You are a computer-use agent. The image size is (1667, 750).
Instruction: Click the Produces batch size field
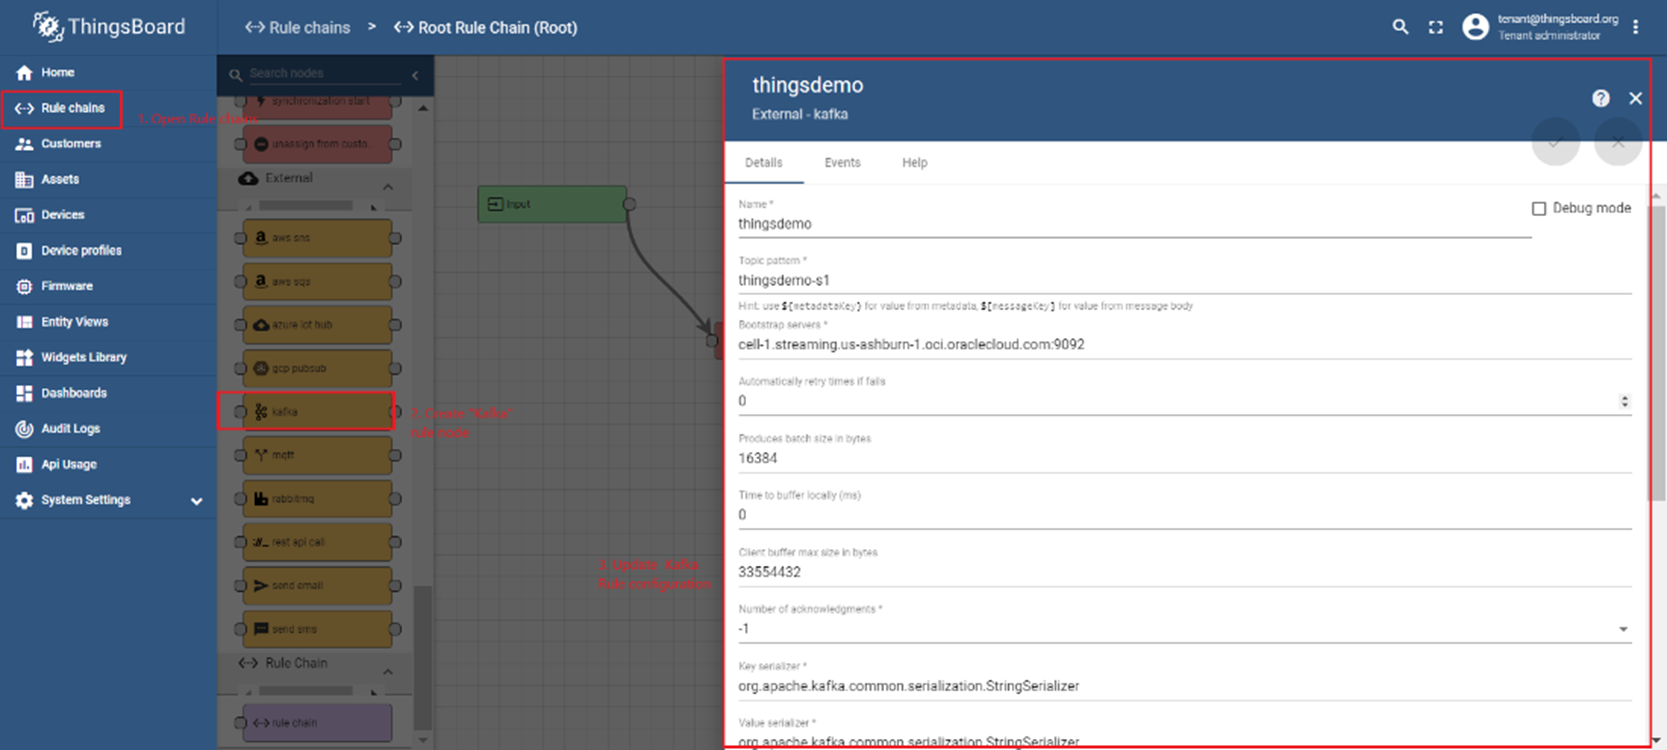1184,458
